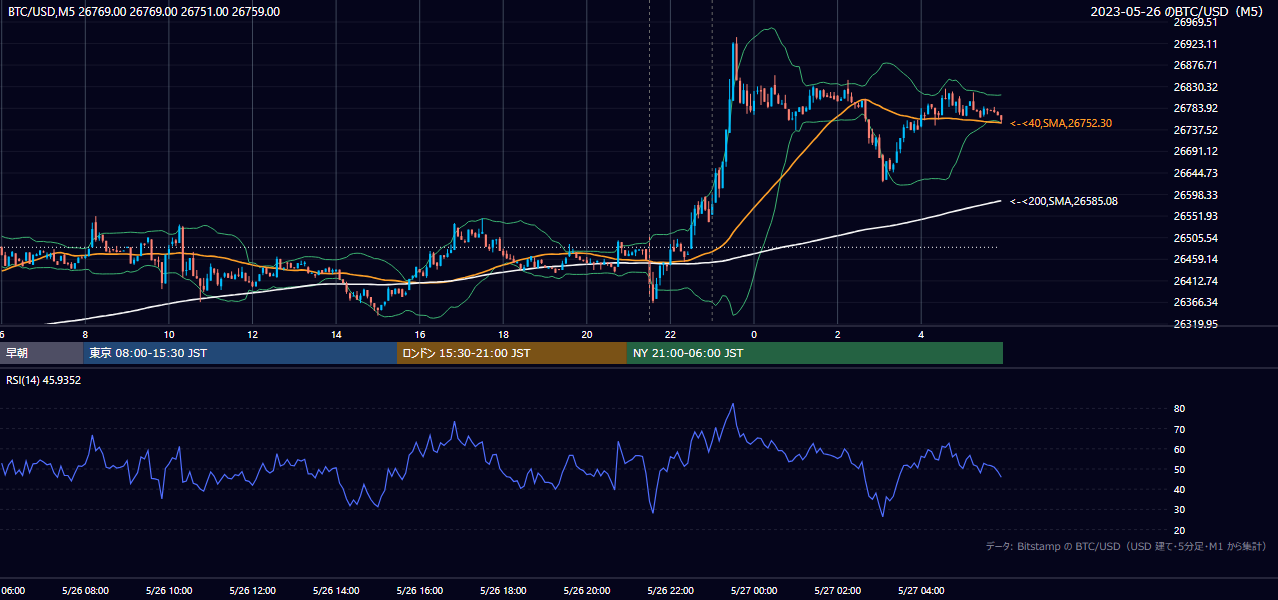Click hour tick 14 below price chart
Image resolution: width=1278 pixels, height=600 pixels.
click(x=336, y=335)
